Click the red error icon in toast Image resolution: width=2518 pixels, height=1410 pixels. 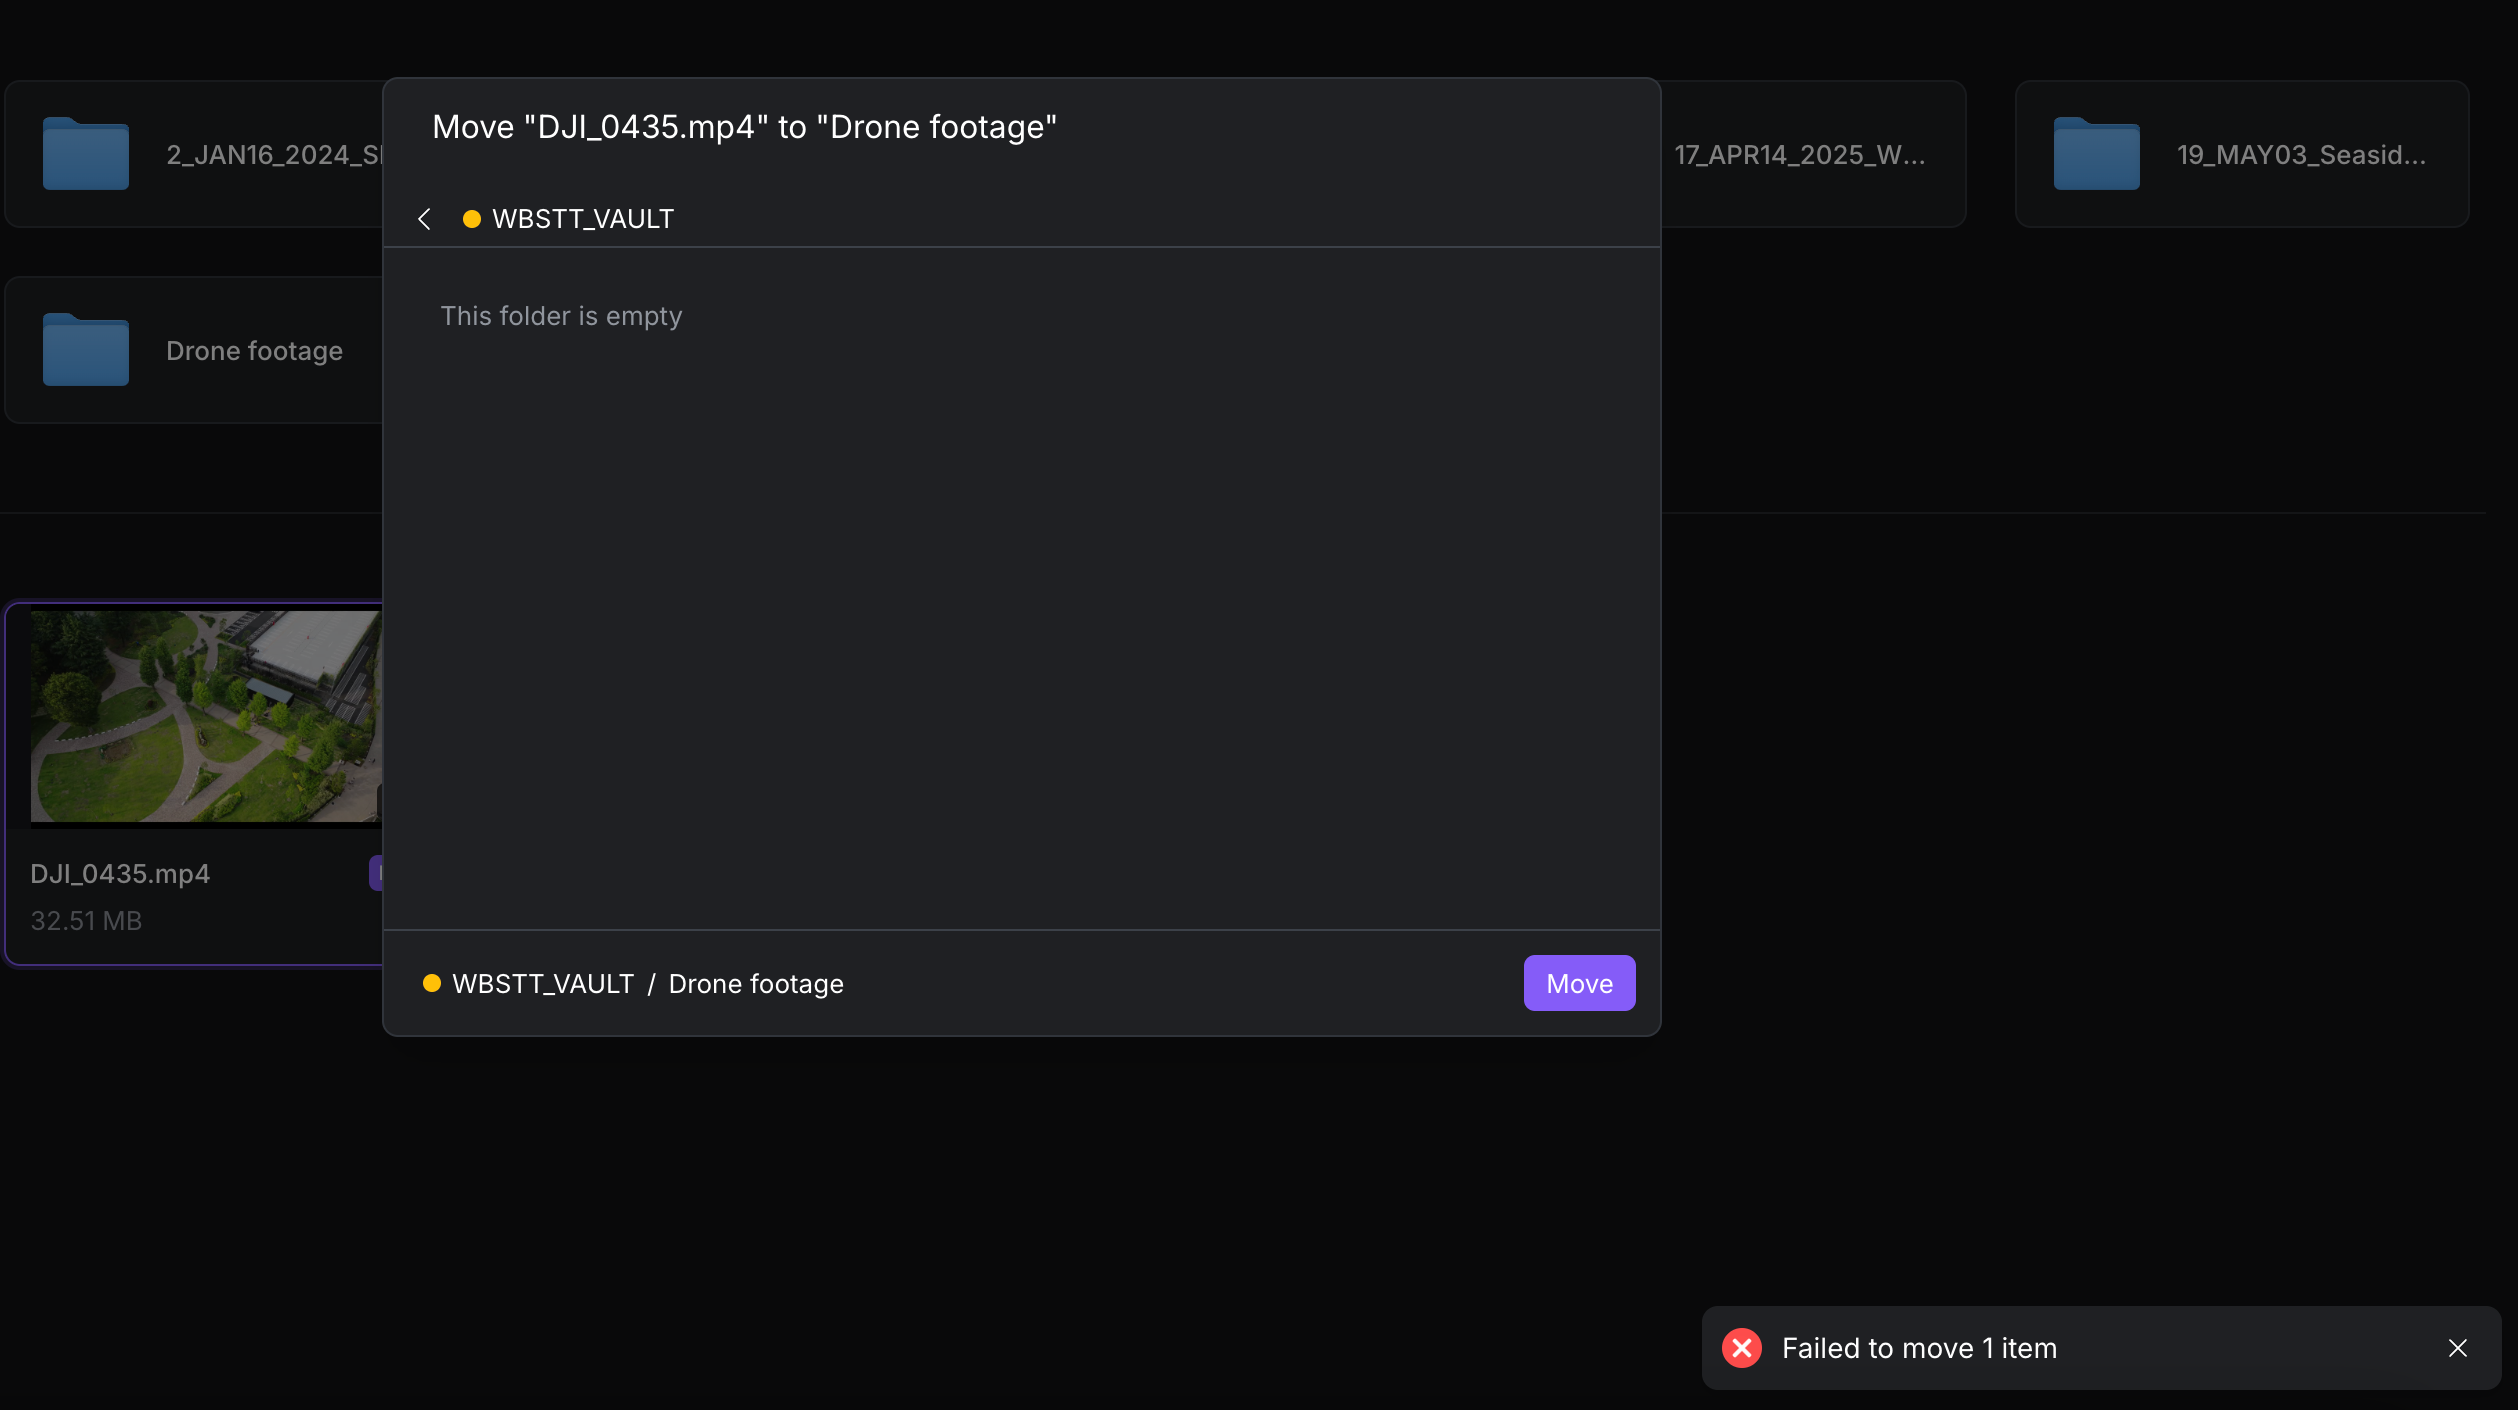pyautogui.click(x=1741, y=1348)
